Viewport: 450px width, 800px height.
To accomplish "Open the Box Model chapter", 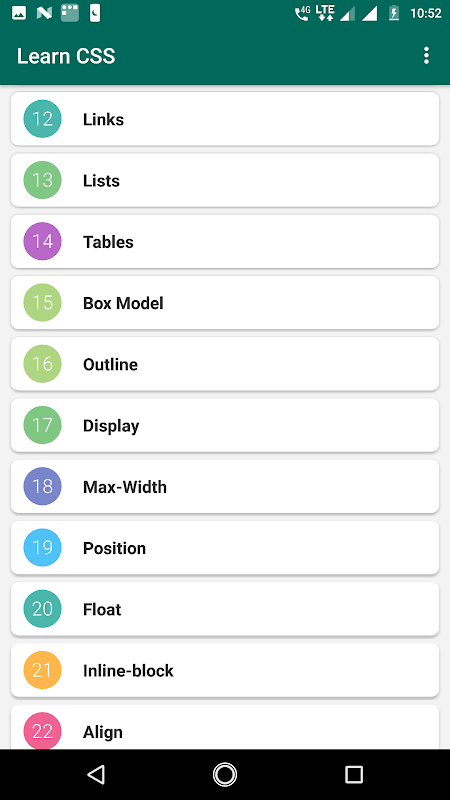I will 225,303.
